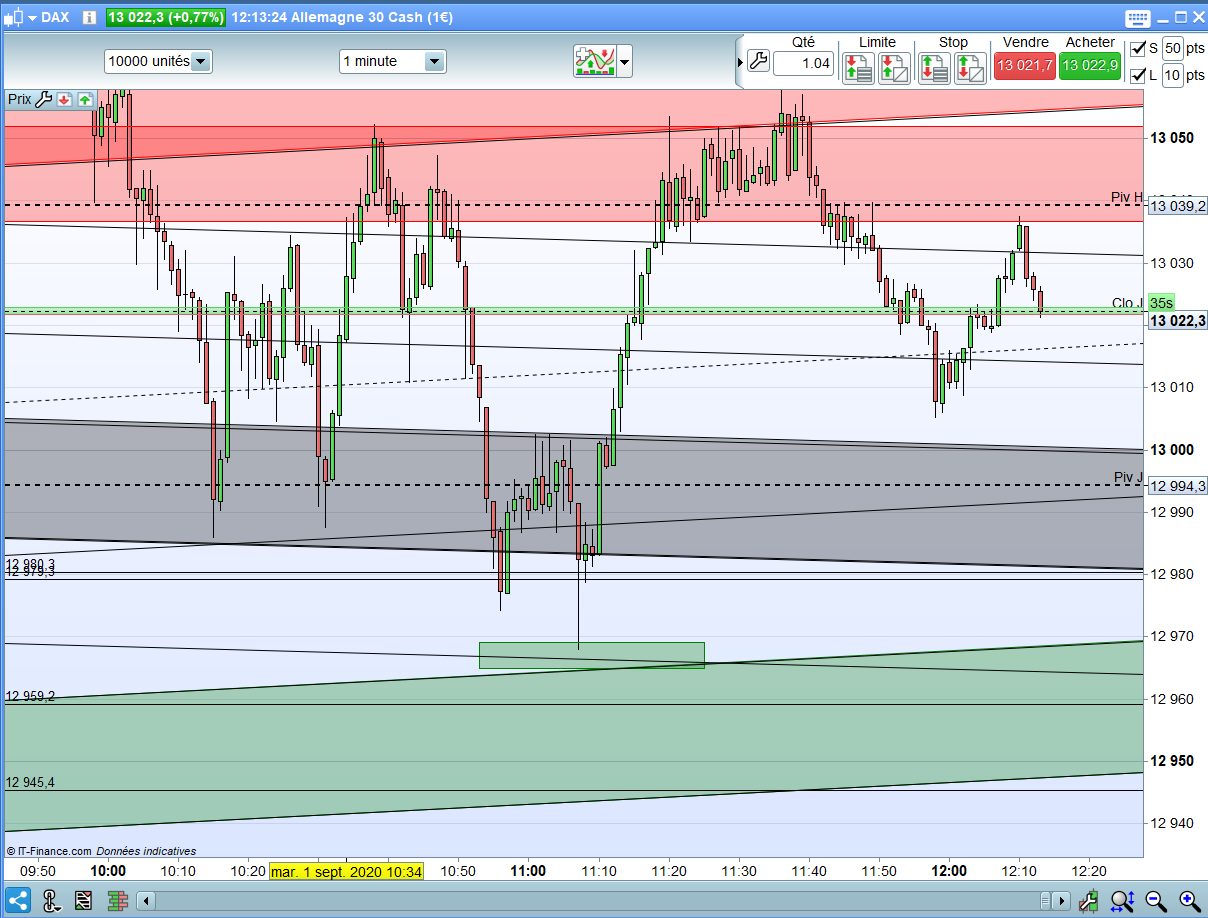The width and height of the screenshot is (1208, 918).
Task: Click the S 50 pts field
Action: (1173, 48)
